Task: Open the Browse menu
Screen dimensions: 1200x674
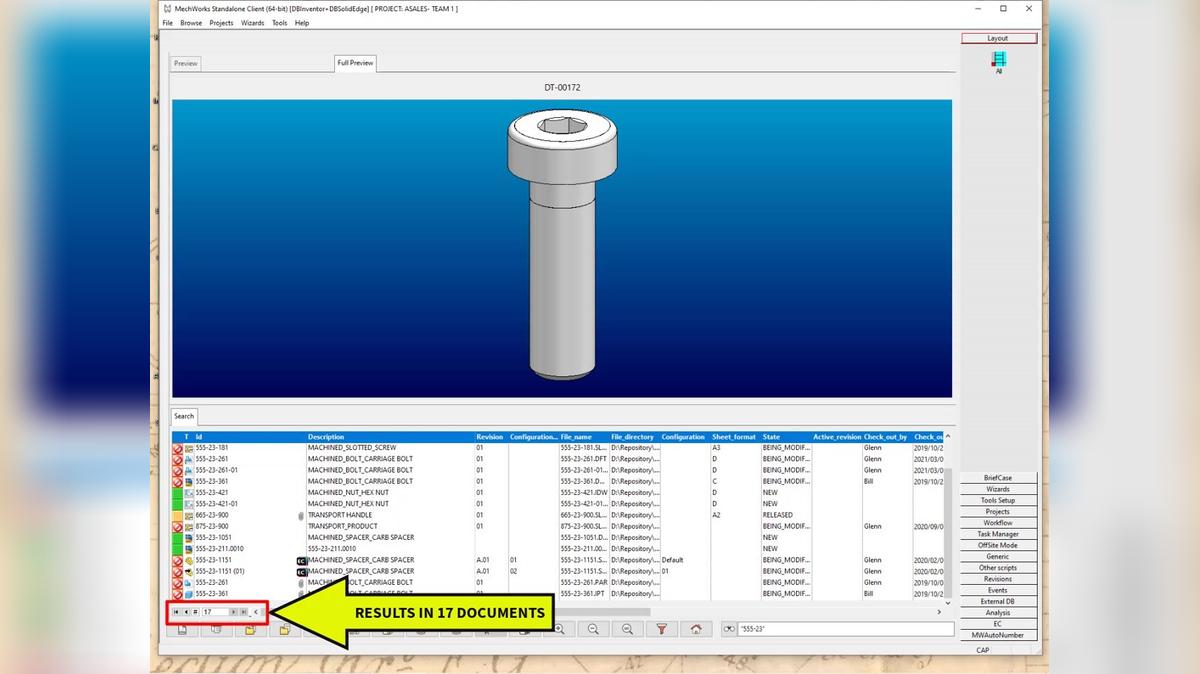Action: click(191, 23)
